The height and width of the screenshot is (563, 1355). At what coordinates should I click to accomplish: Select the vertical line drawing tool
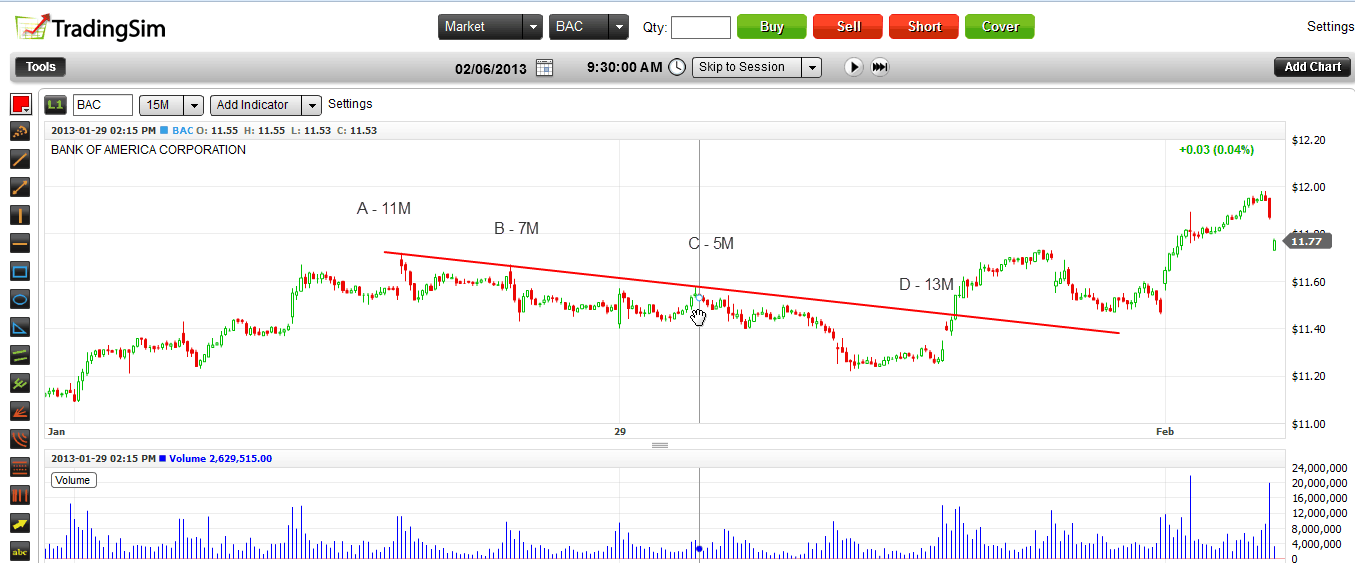[20, 215]
